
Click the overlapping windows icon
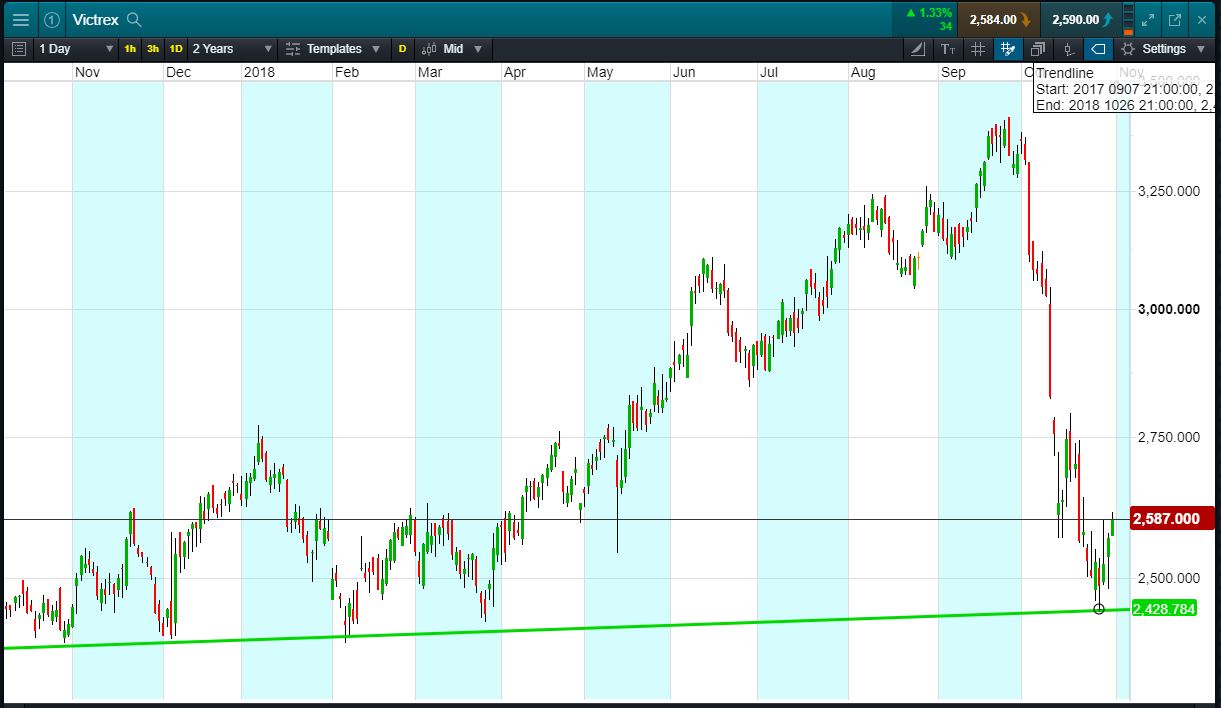point(1037,49)
